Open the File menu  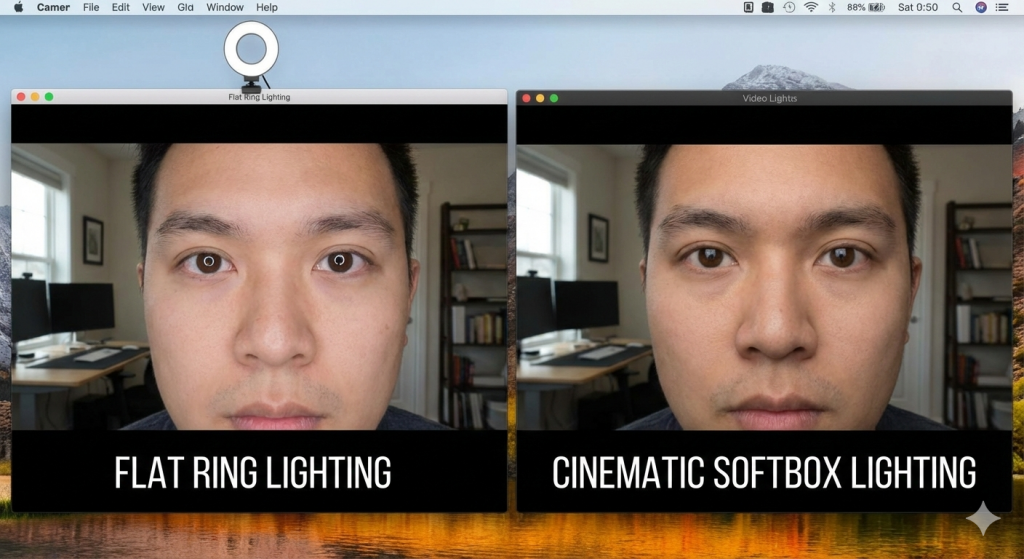(91, 7)
